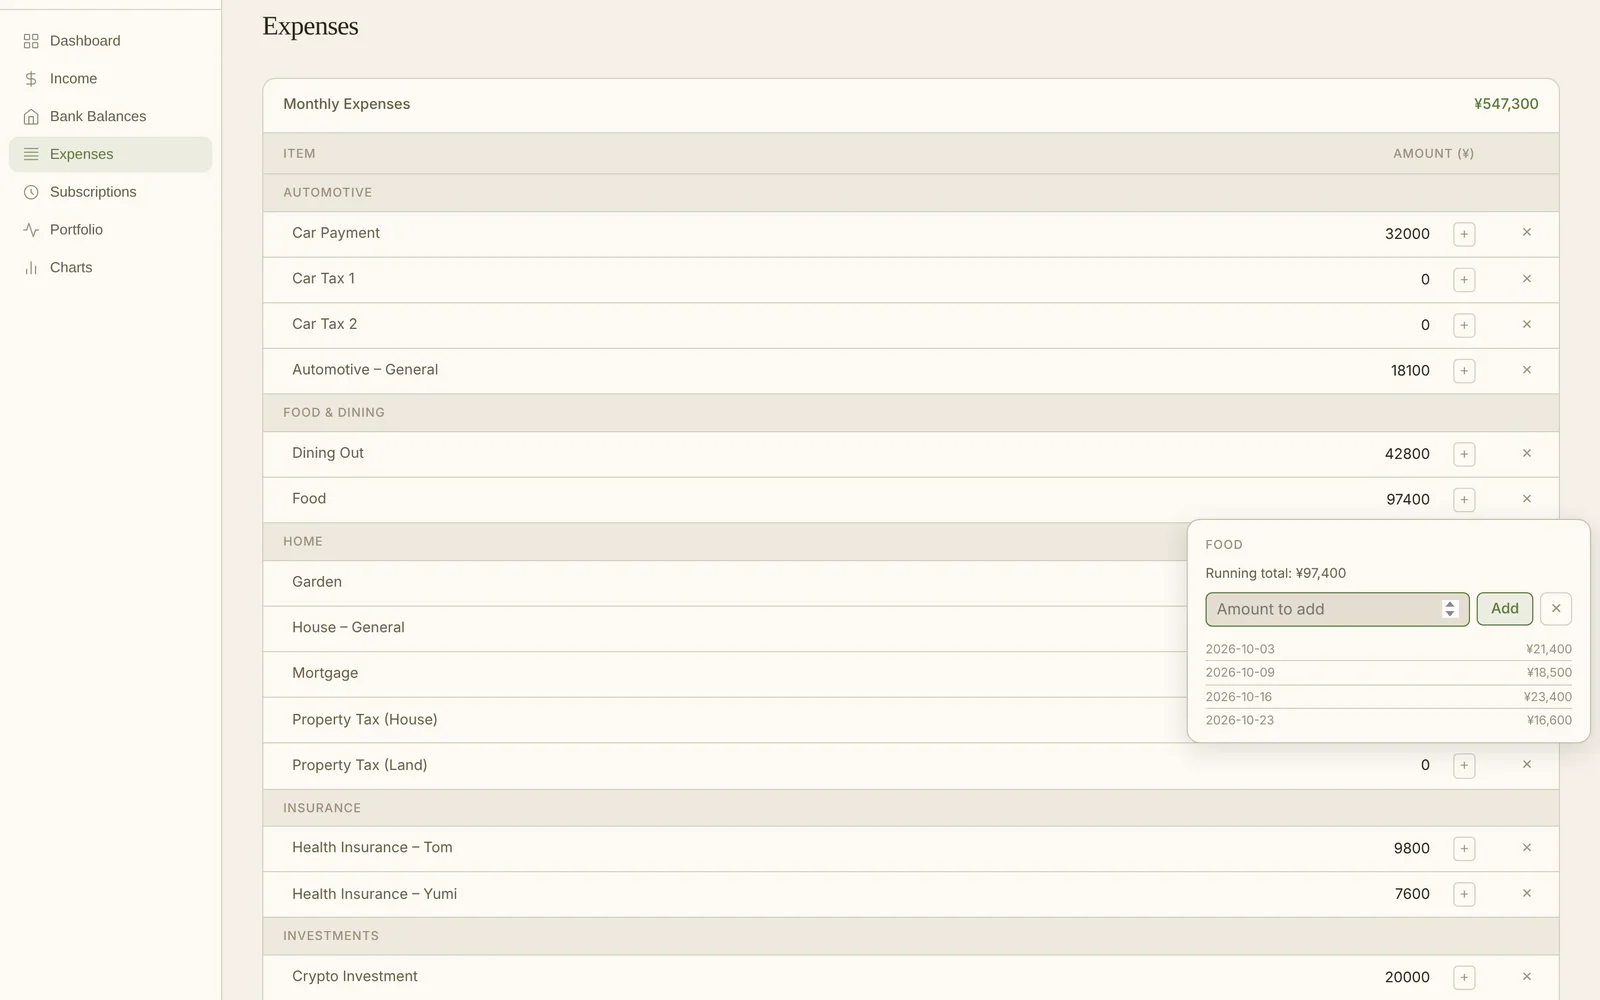
Task: Focus the Amount to add field
Action: 1337,609
